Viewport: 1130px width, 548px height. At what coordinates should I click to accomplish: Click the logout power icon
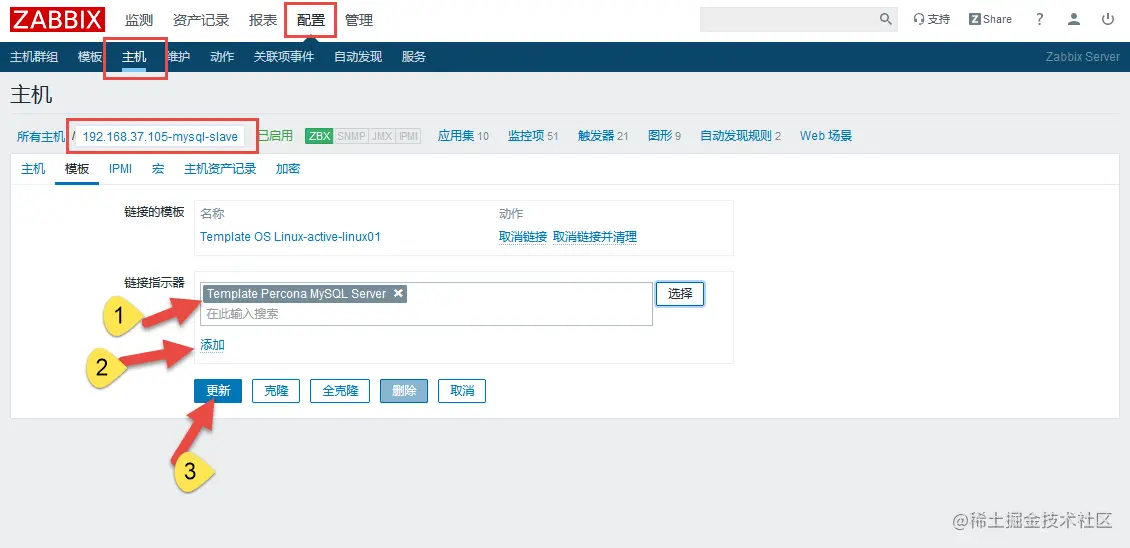tap(1108, 19)
